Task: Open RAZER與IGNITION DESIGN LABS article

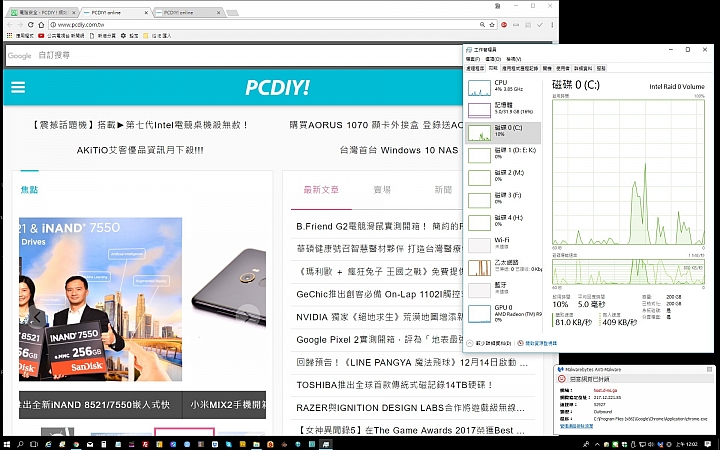Action: [410, 408]
